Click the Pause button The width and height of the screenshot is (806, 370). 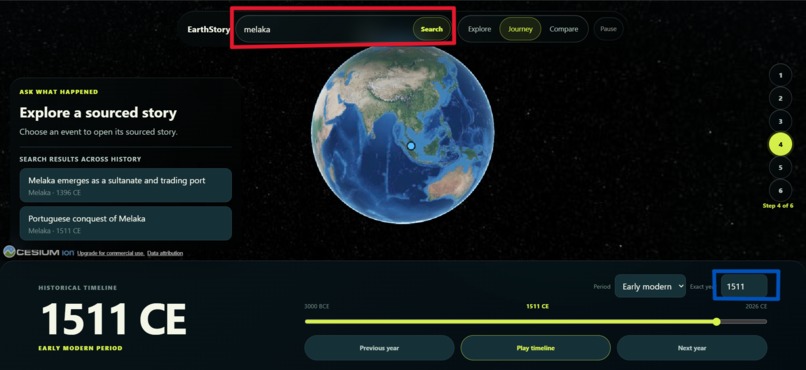(x=608, y=29)
